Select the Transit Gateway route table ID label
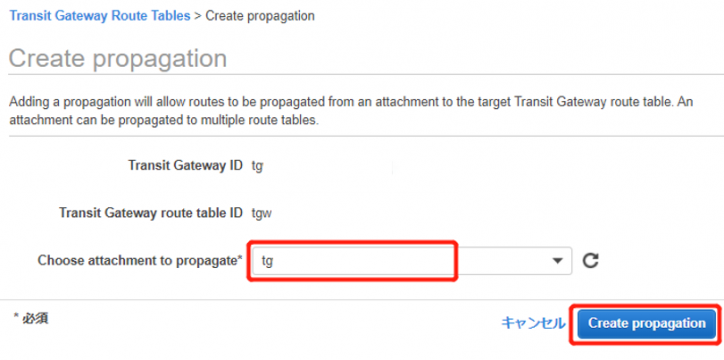724x360 pixels. point(151,213)
